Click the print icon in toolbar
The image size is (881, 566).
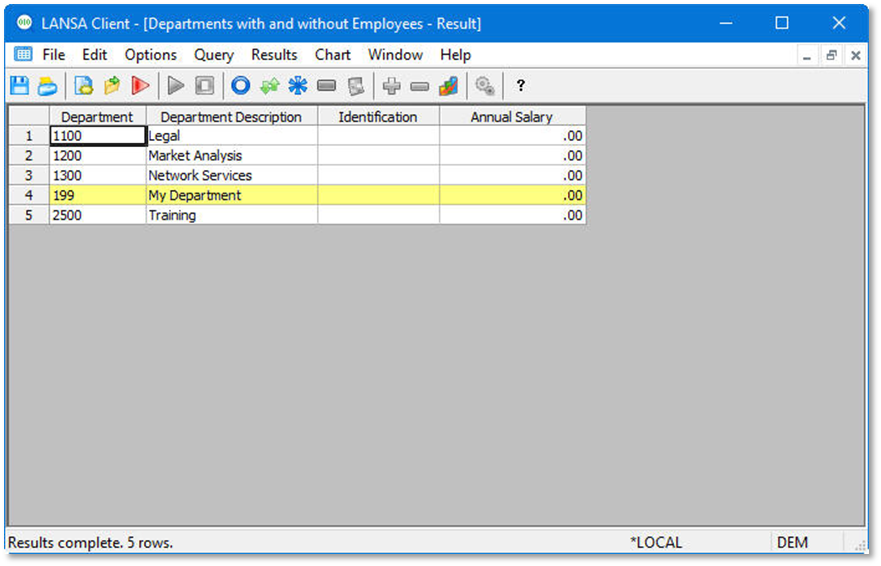(x=48, y=86)
